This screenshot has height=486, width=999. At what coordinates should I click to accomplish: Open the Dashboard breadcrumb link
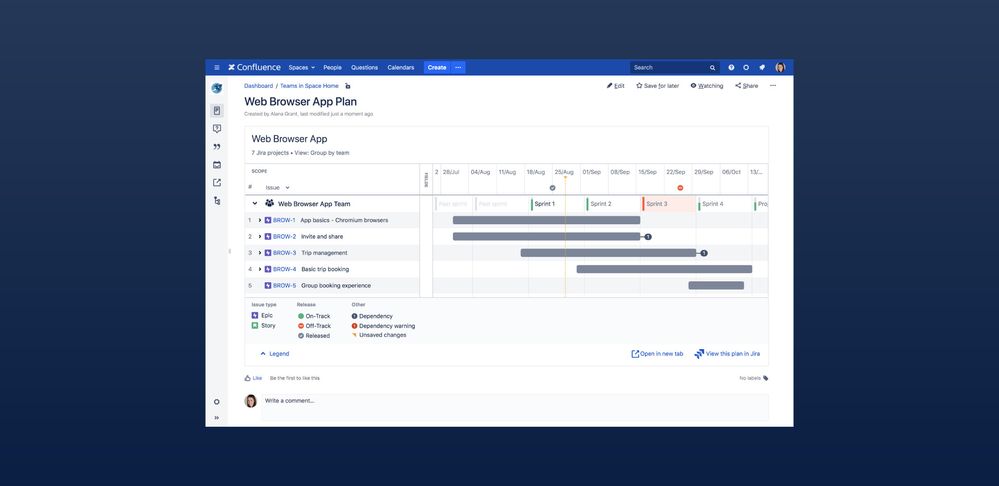[x=258, y=86]
